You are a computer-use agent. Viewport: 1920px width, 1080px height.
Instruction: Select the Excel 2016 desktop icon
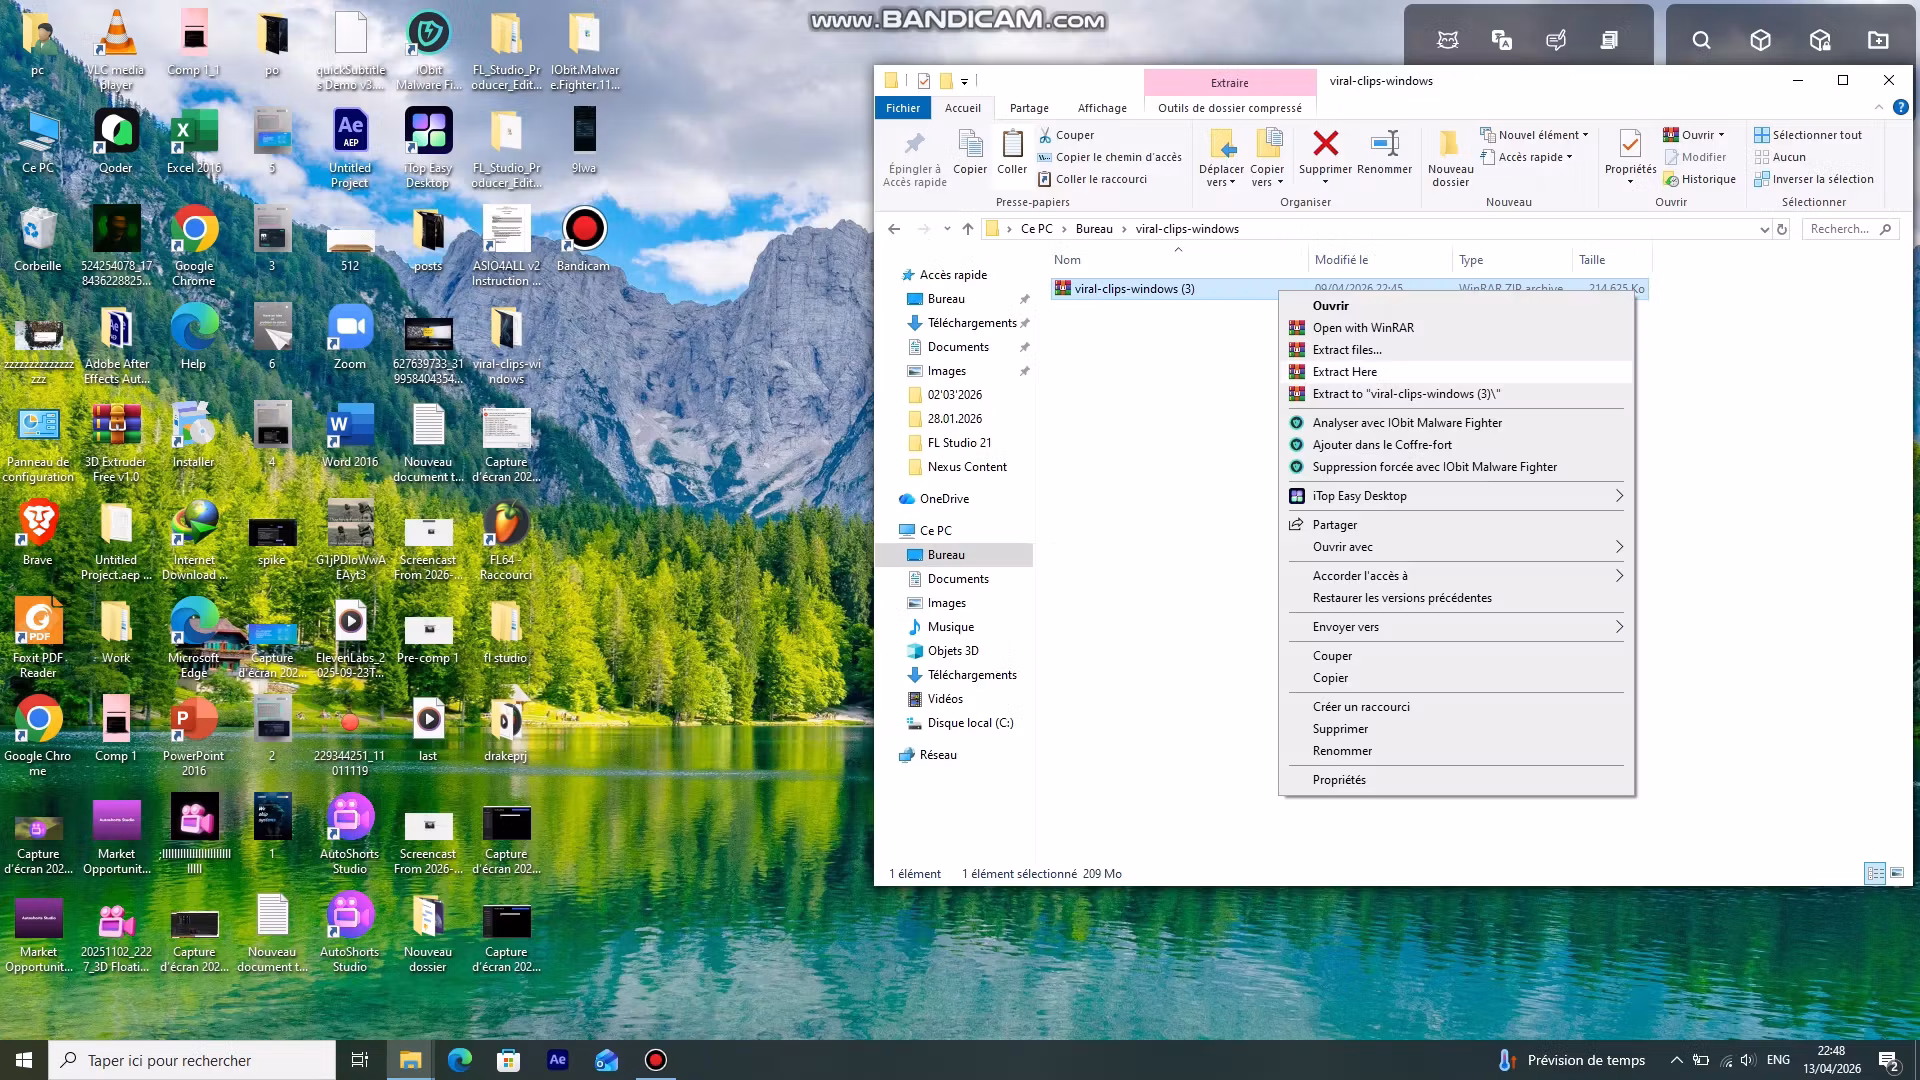194,141
